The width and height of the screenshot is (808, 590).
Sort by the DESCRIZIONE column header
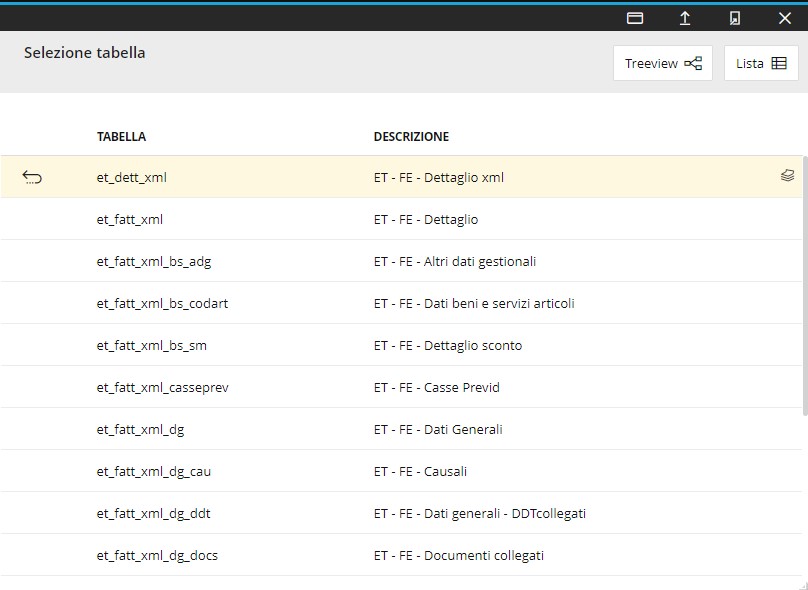point(411,137)
